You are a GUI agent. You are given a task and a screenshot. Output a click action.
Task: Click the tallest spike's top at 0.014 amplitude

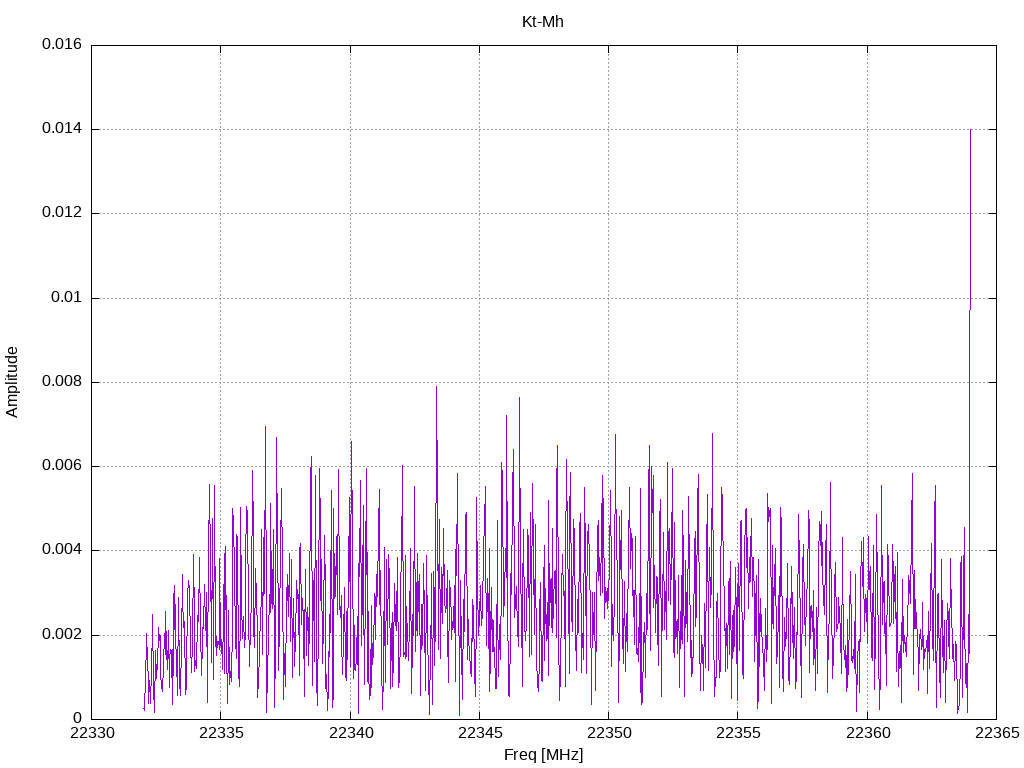point(970,130)
